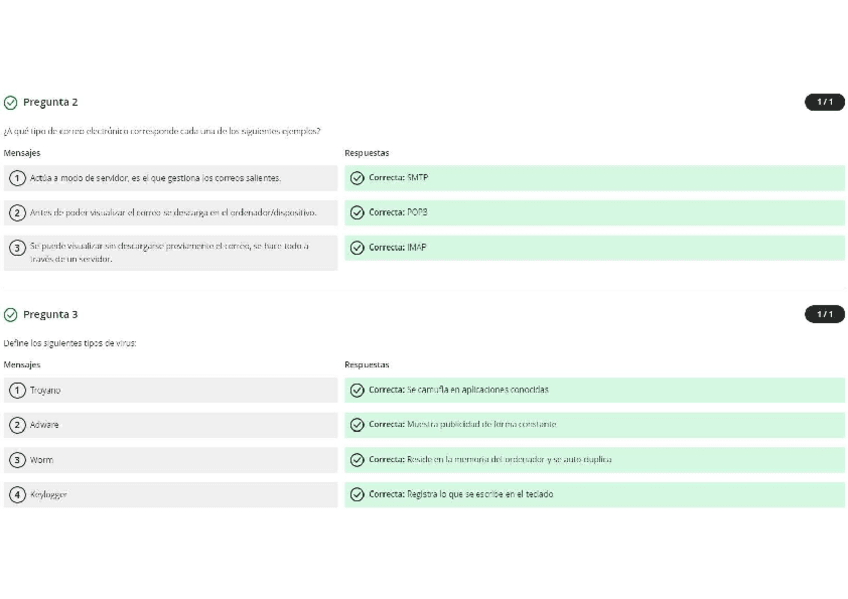Click the Pregunta 2 green check icon
Image resolution: width=848 pixels, height=599 pixels.
(x=11, y=102)
